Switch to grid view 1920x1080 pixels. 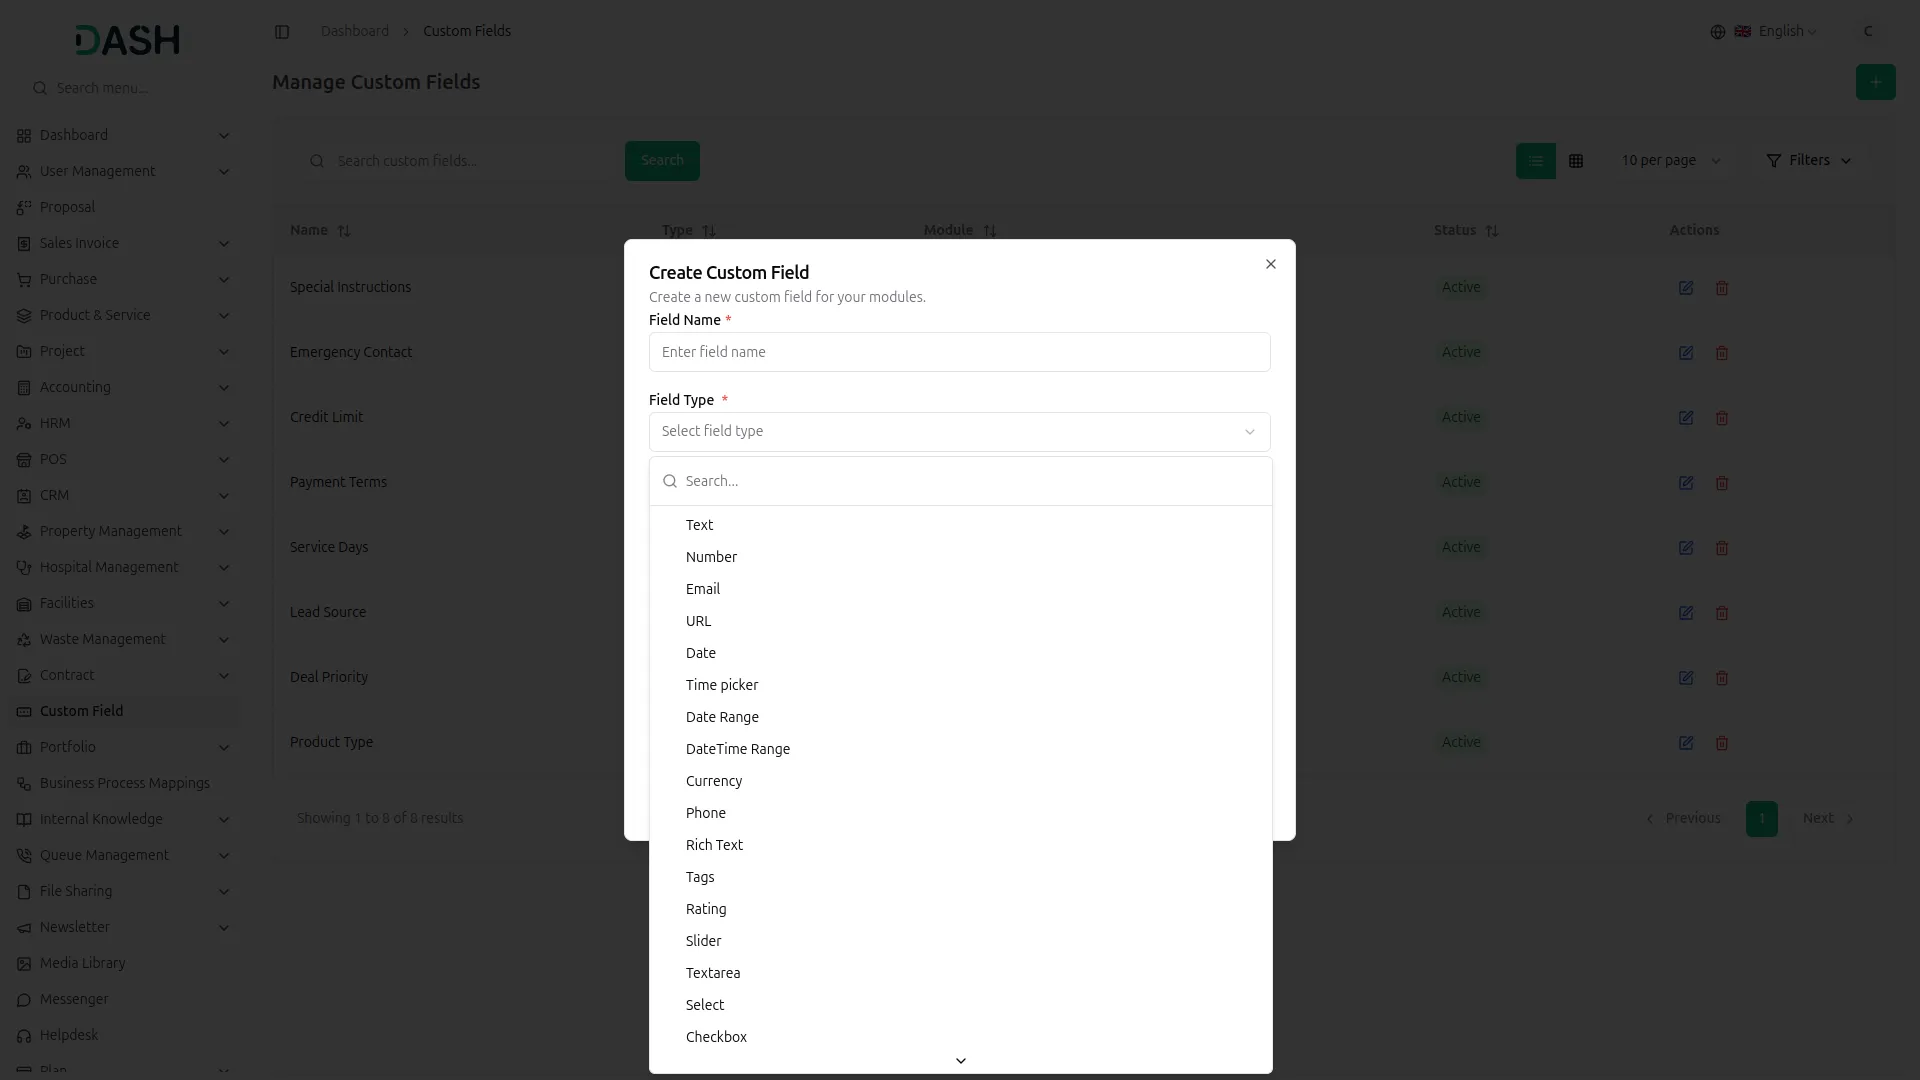coord(1576,160)
